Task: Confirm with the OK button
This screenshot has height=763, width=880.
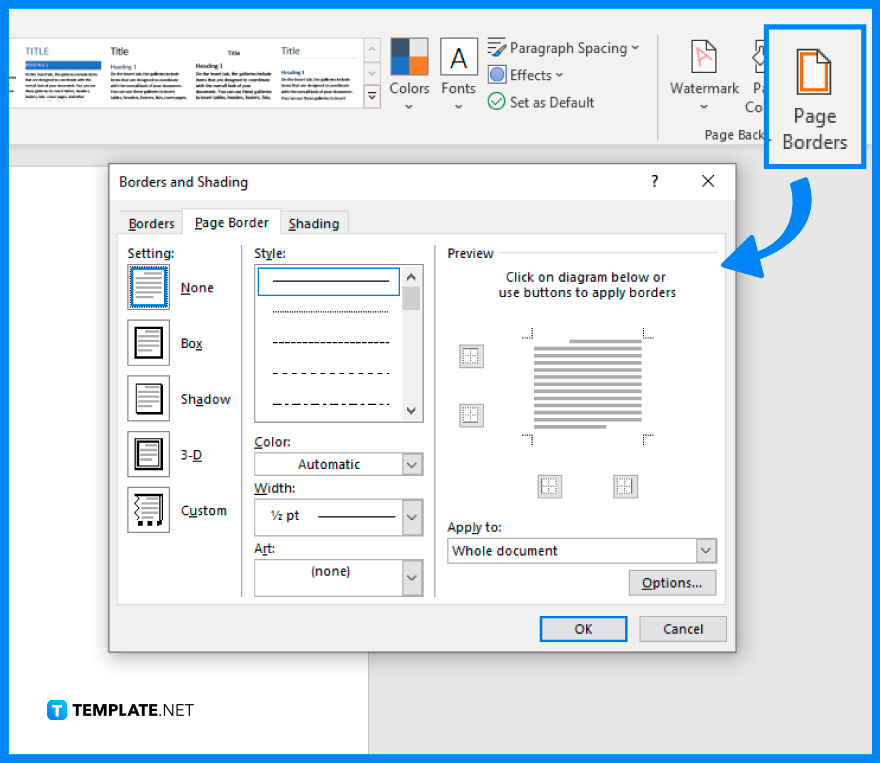Action: 583,629
